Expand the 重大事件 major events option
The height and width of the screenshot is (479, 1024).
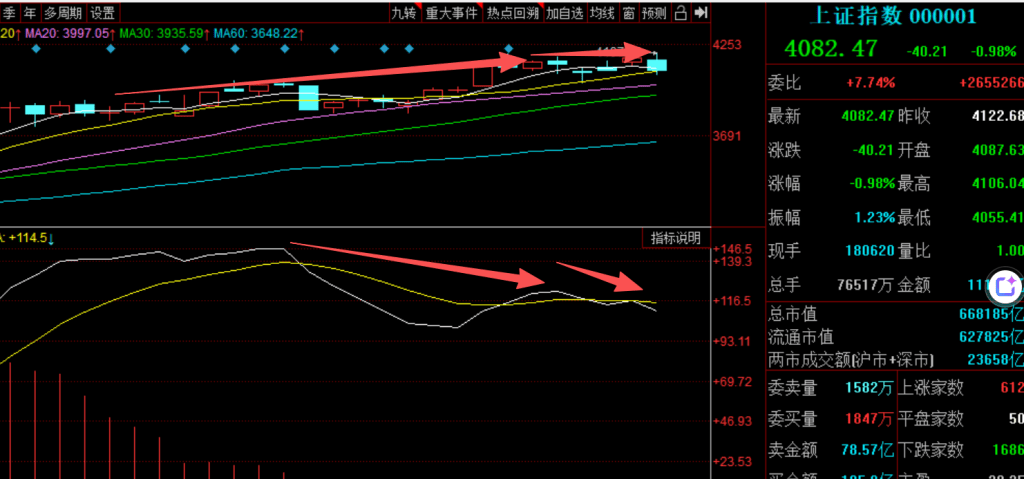click(x=452, y=13)
